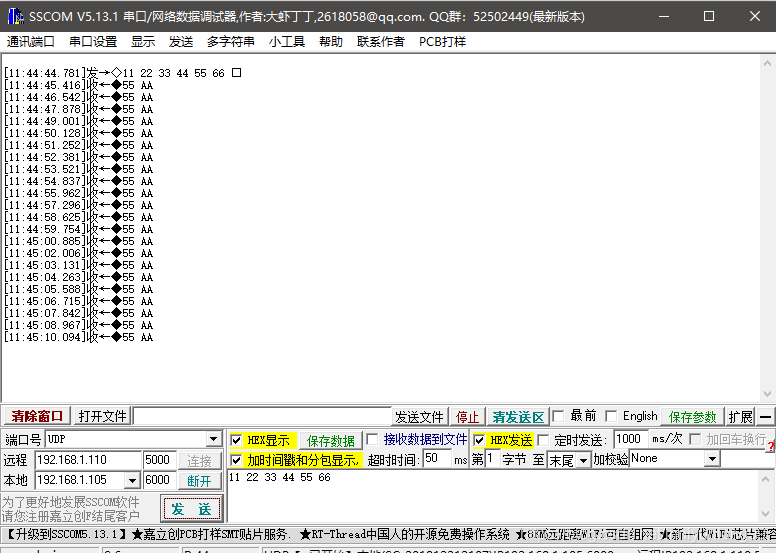Click the RT-Thread advertisement text
This screenshot has height=553, width=776.
404,534
